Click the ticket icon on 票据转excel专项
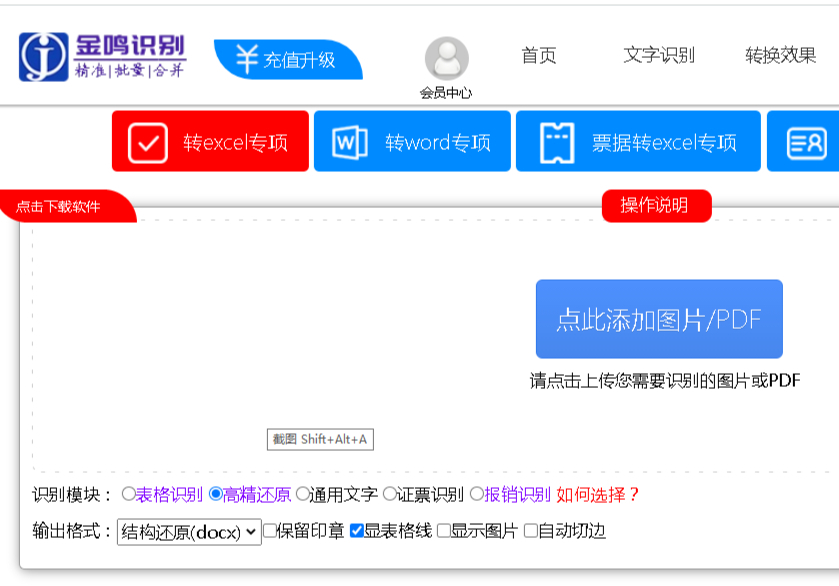 [x=557, y=143]
